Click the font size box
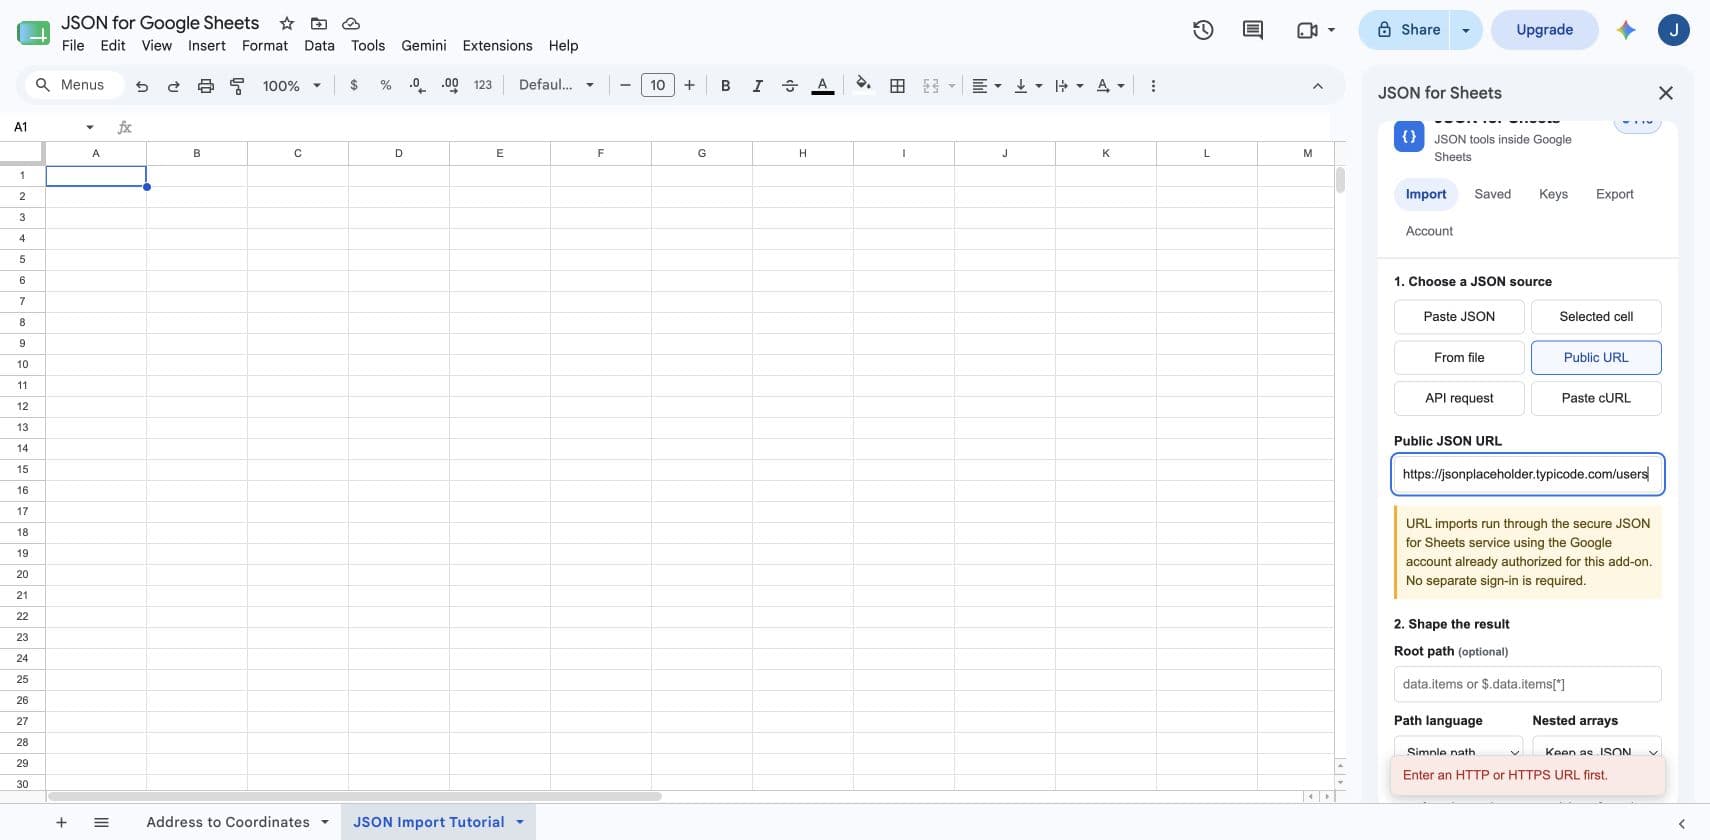Viewport: 1710px width, 840px height. coord(657,85)
